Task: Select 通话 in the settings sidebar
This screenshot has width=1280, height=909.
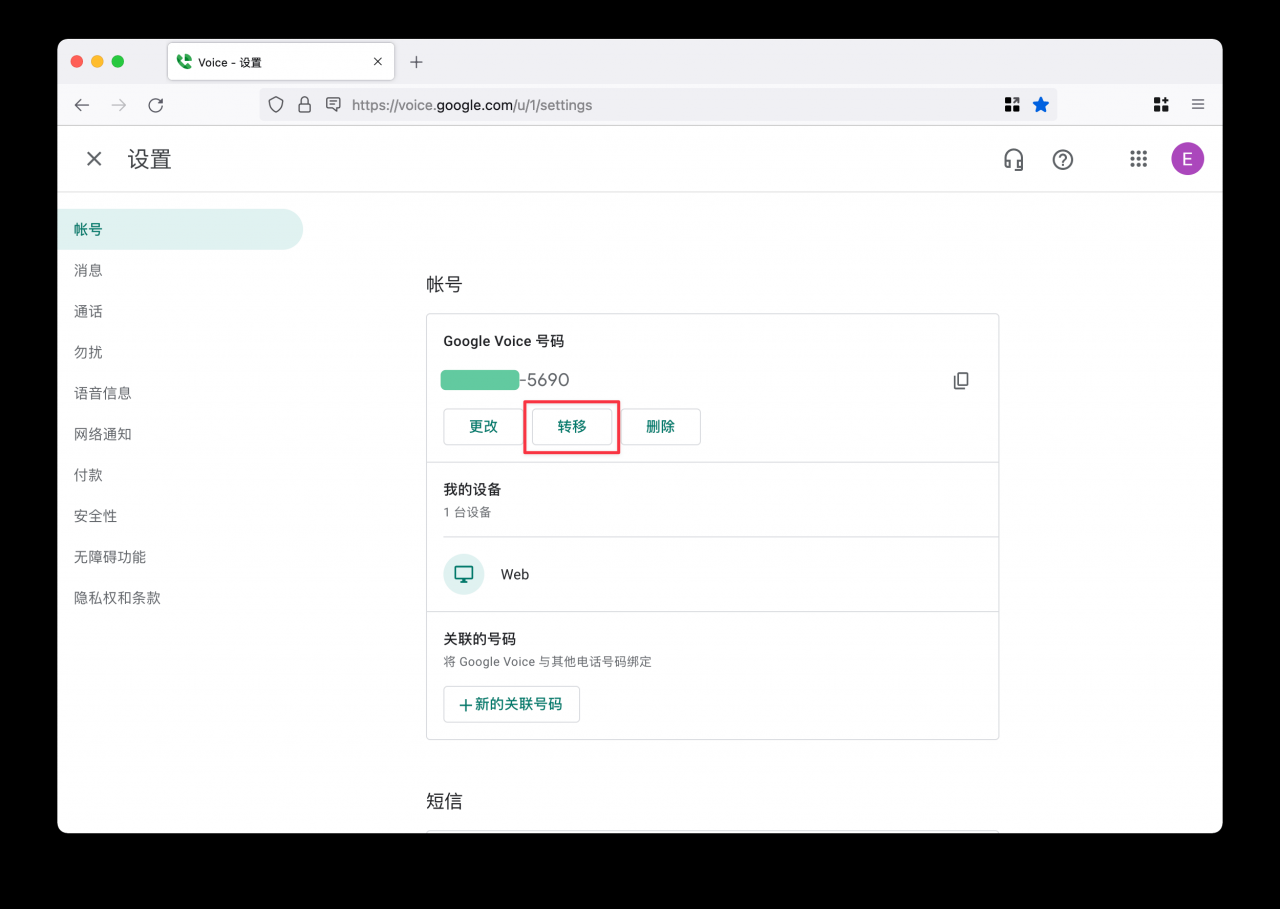Action: pyautogui.click(x=88, y=312)
